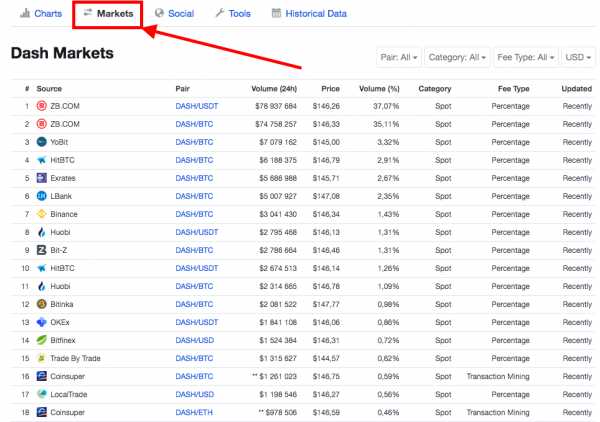The width and height of the screenshot is (600, 422).
Task: Change currency with USD dropdown
Action: [x=578, y=57]
